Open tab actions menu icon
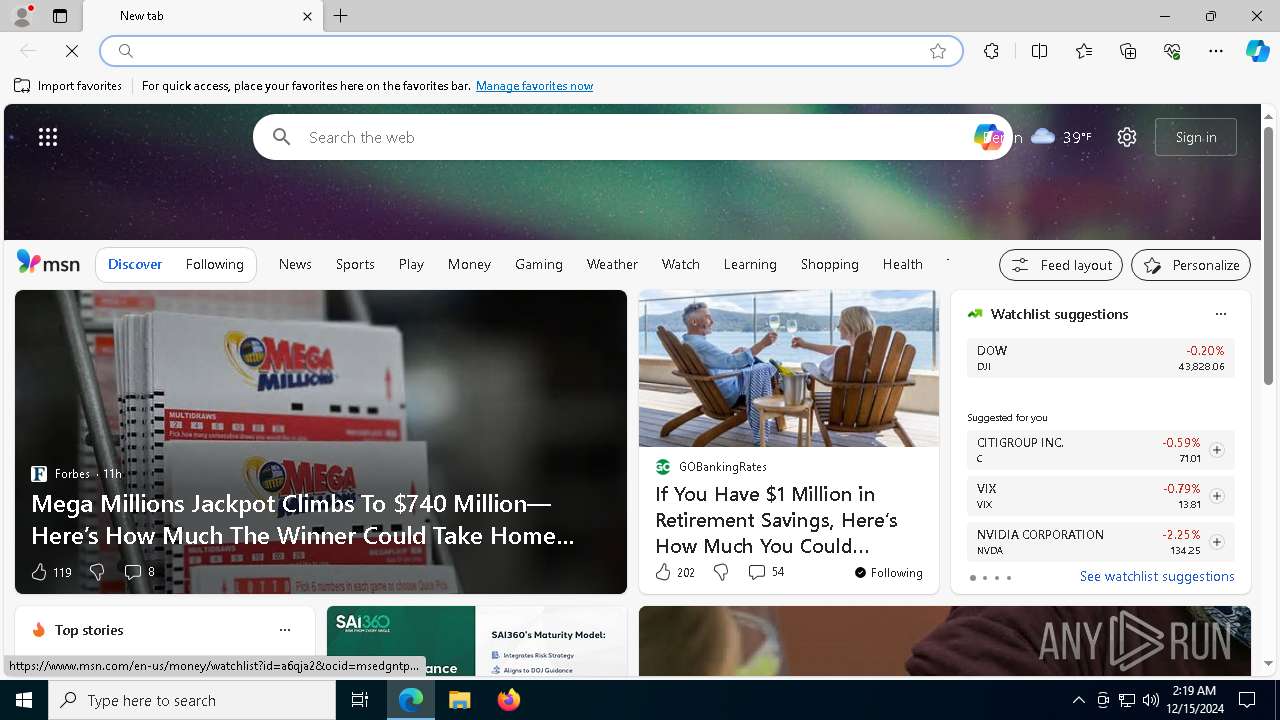Image resolution: width=1280 pixels, height=720 pixels. (x=60, y=16)
